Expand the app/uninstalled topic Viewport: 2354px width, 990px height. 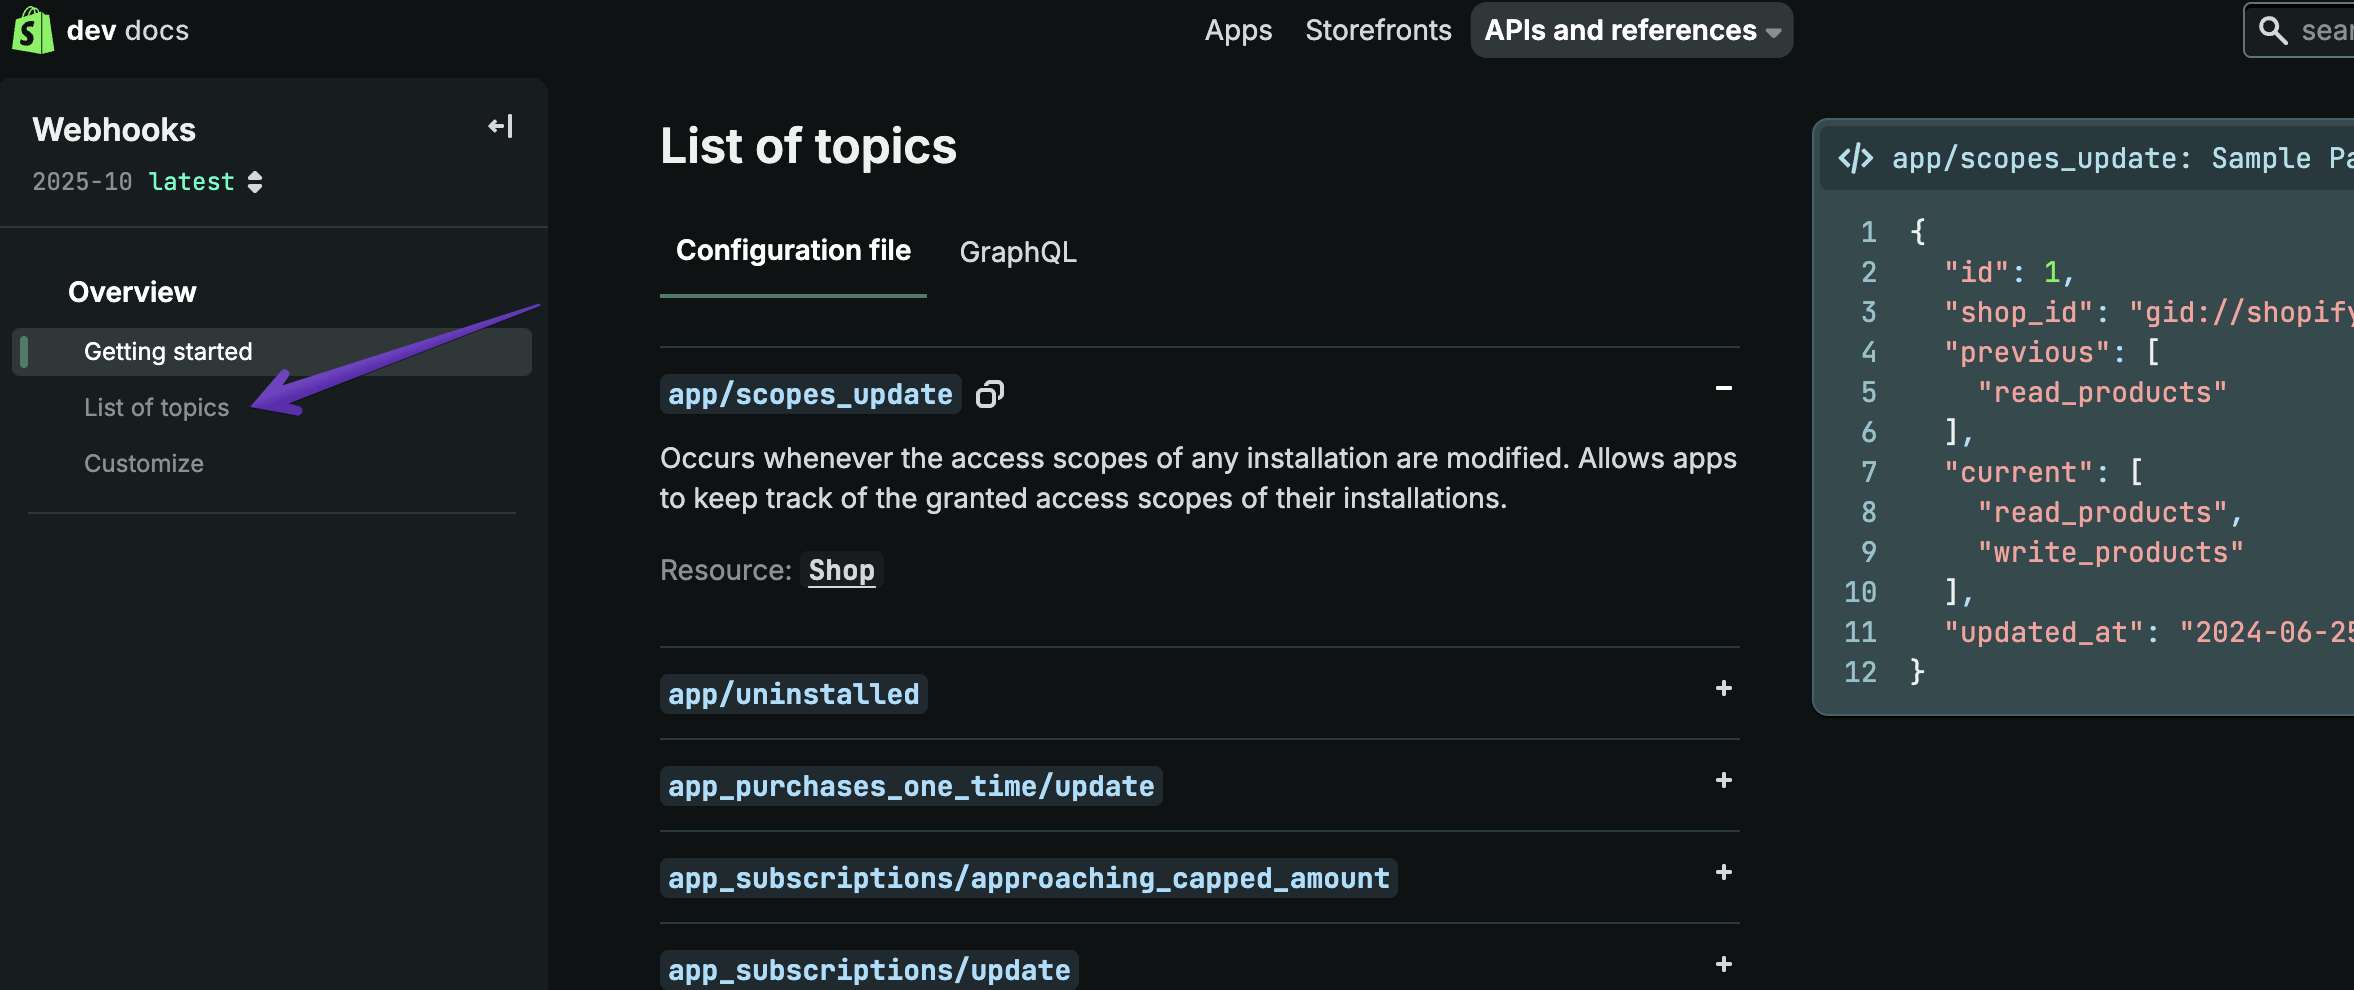click(x=1723, y=688)
